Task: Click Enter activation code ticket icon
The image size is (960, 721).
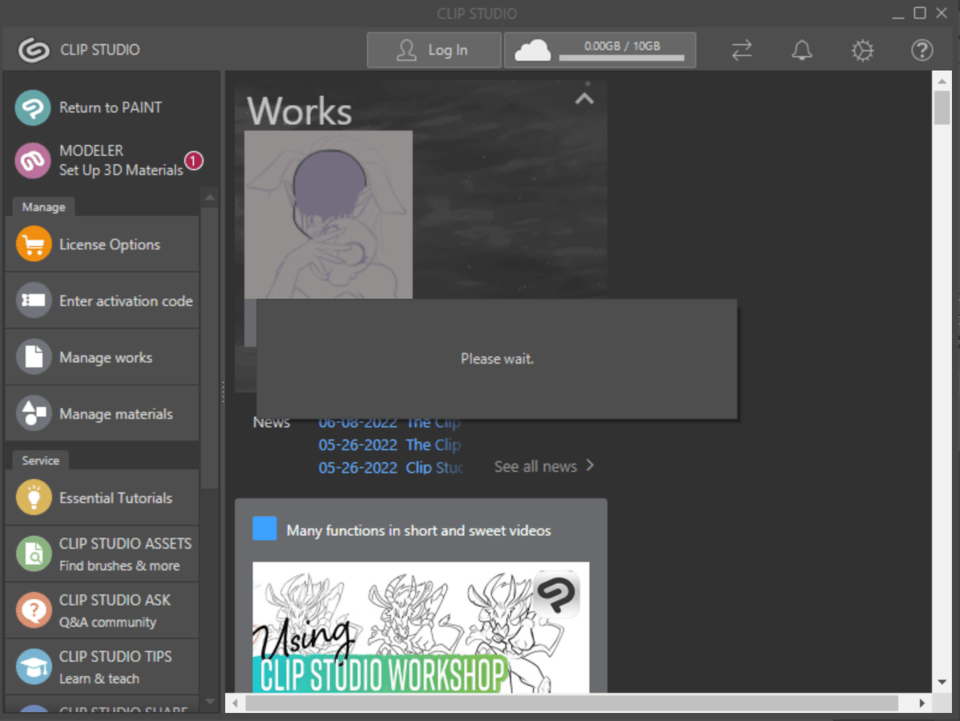Action: click(x=34, y=301)
